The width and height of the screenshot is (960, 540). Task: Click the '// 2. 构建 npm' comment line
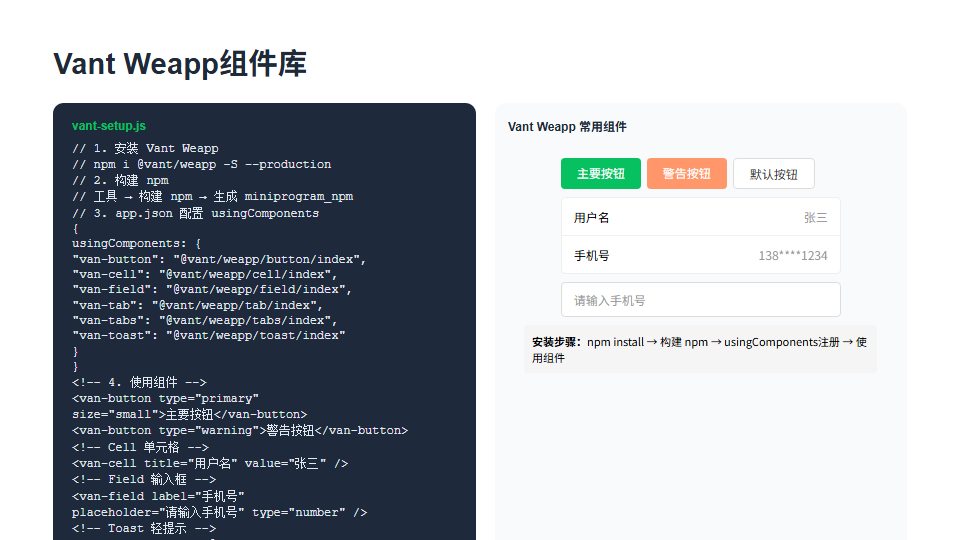click(x=120, y=181)
